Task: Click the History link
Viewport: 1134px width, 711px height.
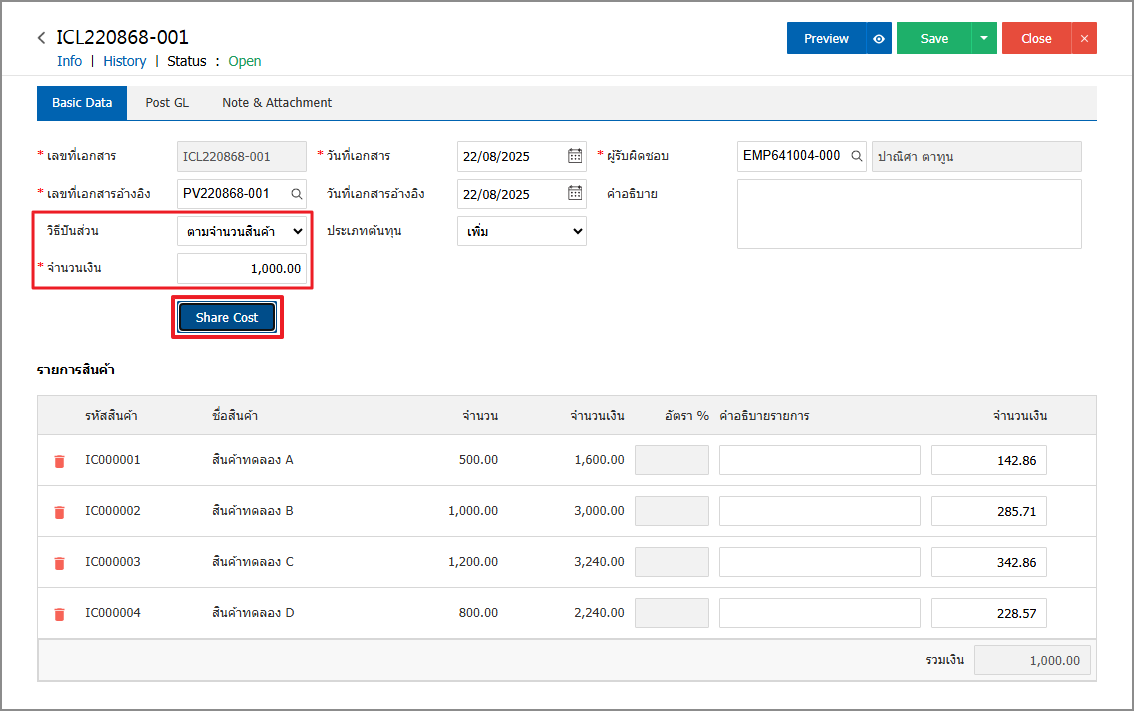Action: (124, 61)
